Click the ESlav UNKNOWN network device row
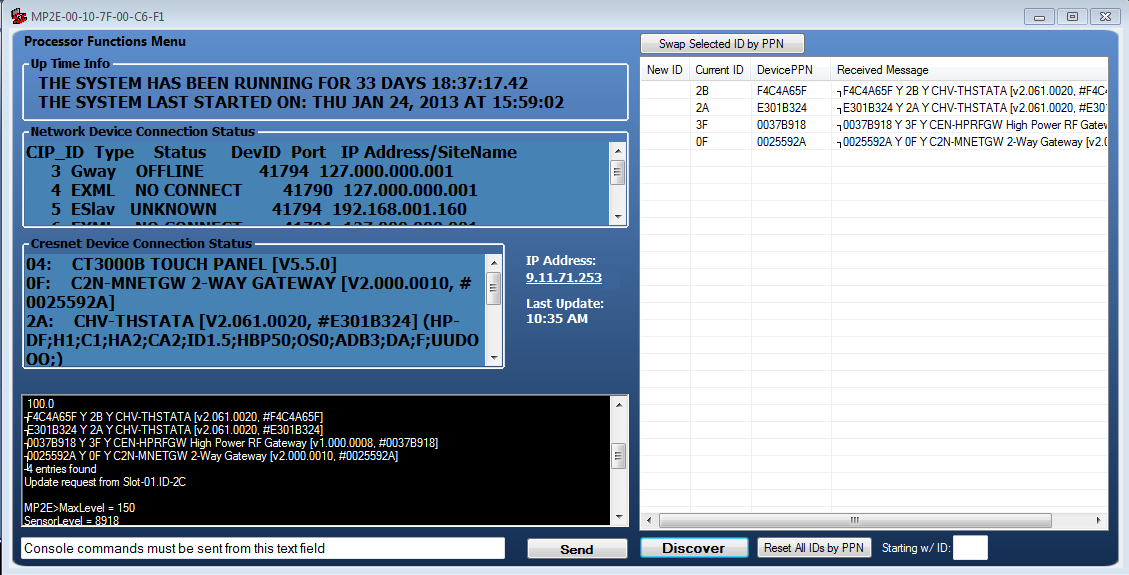The width and height of the screenshot is (1129, 575). pos(258,209)
